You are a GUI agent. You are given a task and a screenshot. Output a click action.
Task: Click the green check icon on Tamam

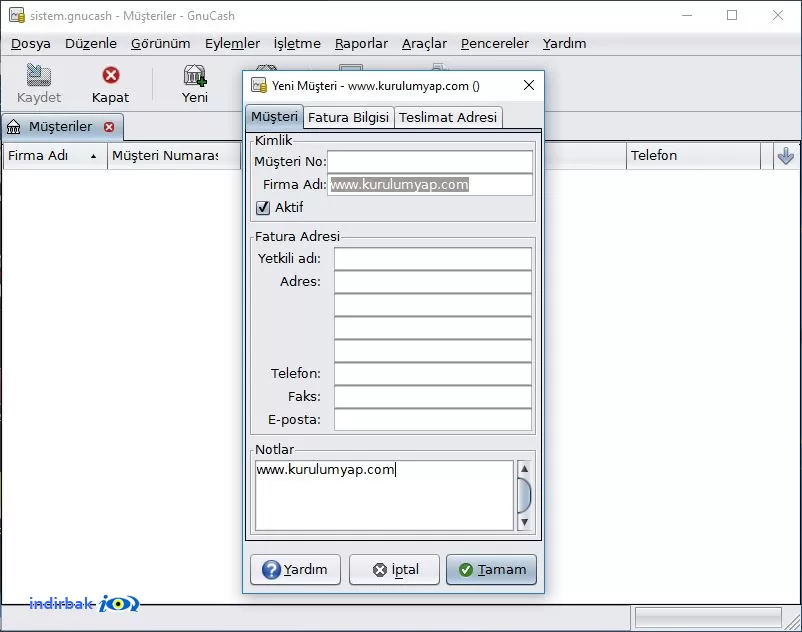[x=466, y=570]
